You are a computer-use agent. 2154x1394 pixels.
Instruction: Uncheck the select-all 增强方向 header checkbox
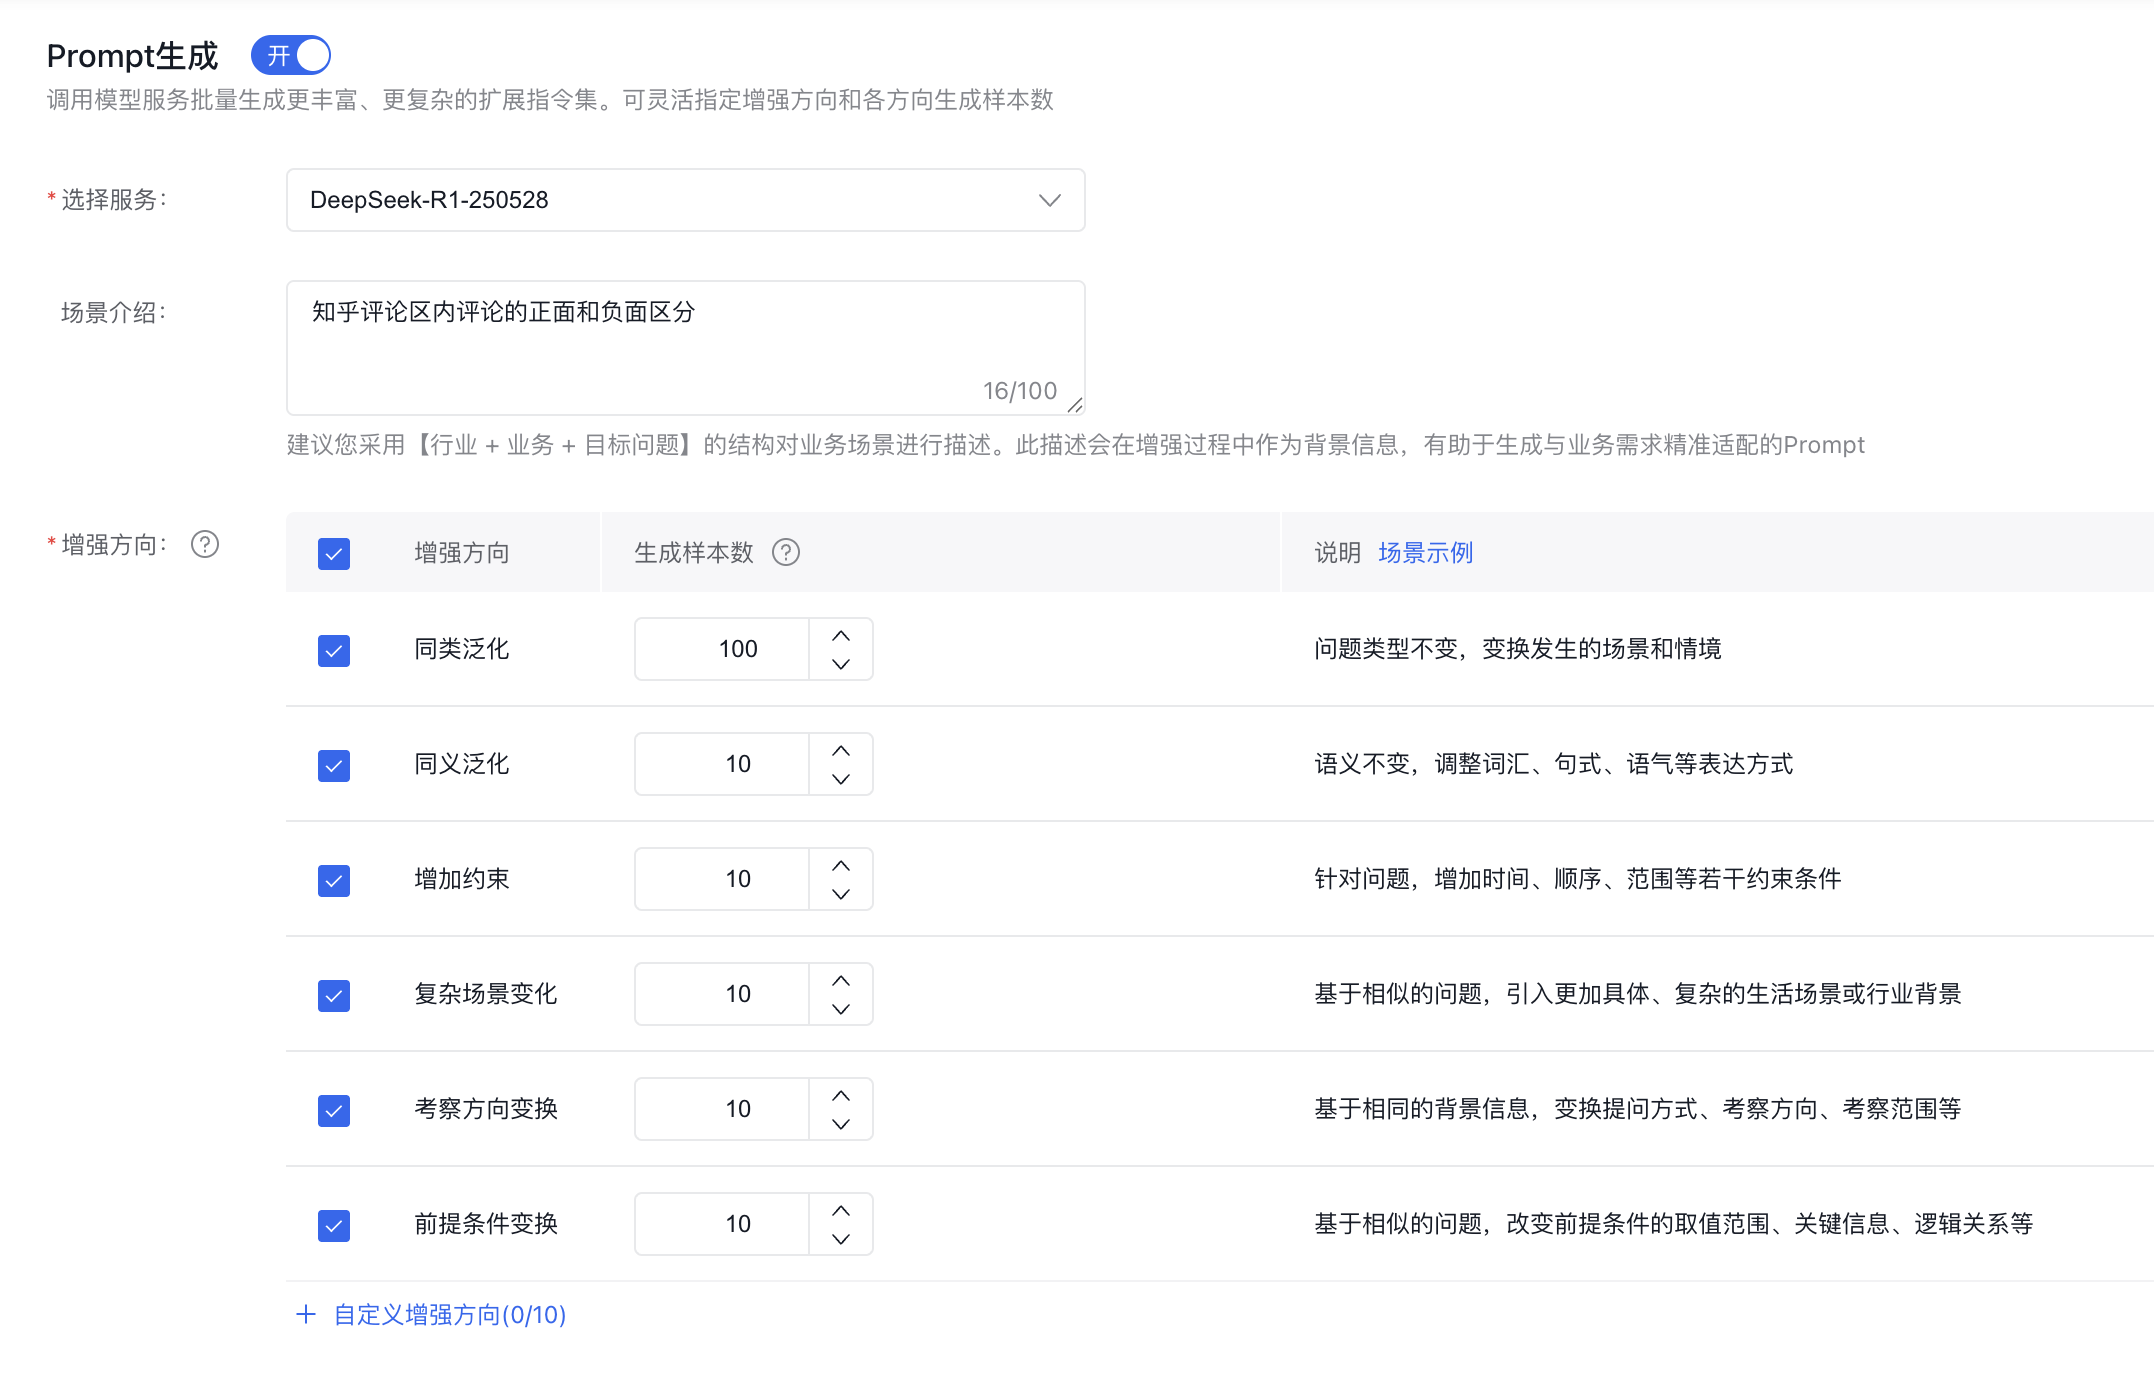click(334, 553)
